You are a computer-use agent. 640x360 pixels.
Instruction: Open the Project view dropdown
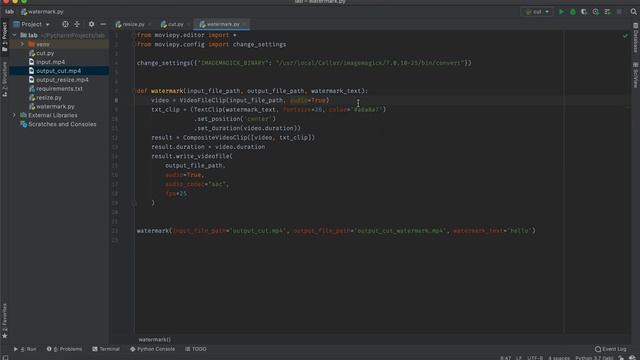click(31, 24)
